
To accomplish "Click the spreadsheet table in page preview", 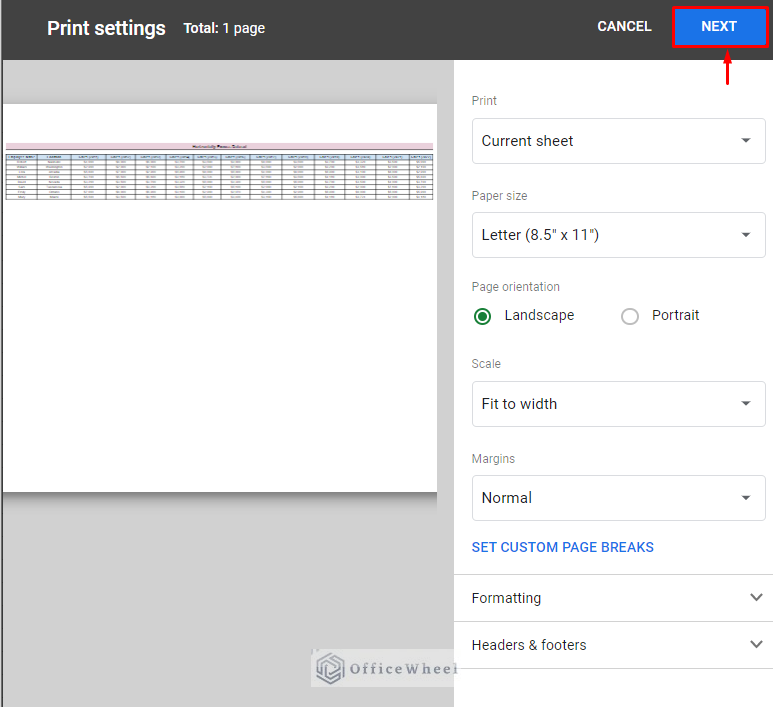I will [219, 172].
